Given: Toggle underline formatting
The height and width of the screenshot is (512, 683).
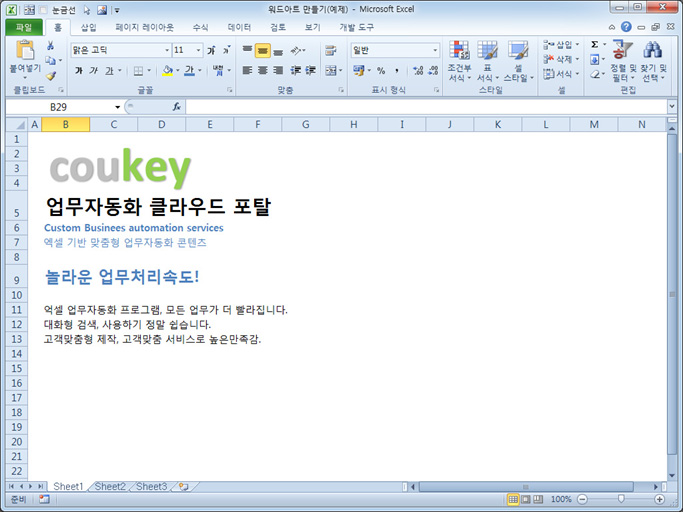Looking at the screenshot, I should (109, 71).
